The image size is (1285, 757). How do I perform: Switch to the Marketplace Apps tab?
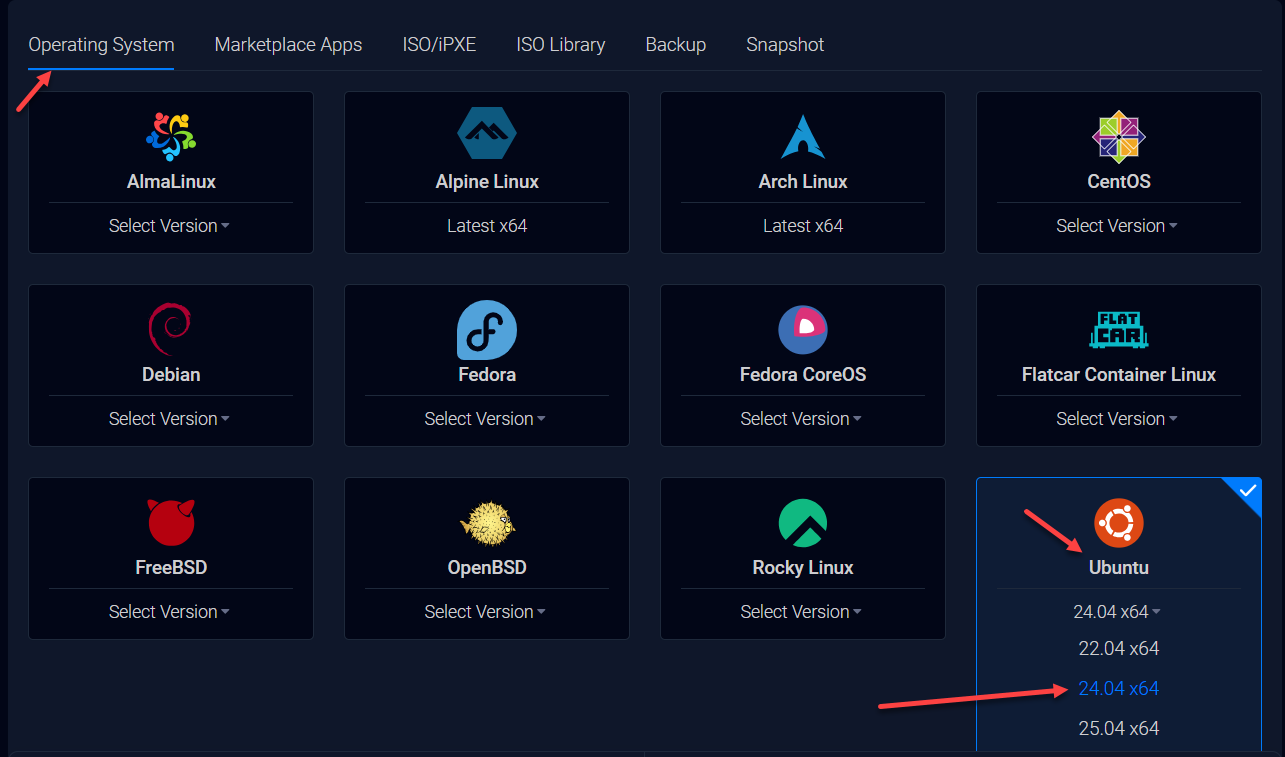tap(288, 45)
